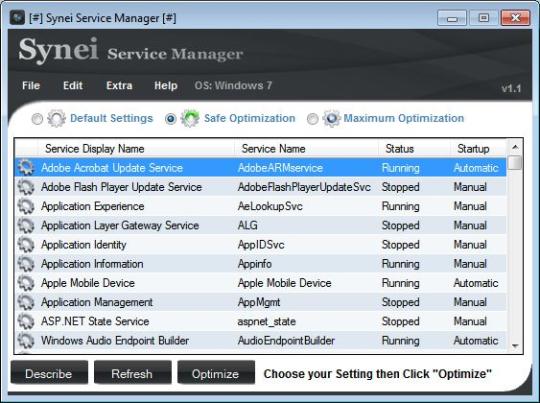Click the Apple Mobile Device row gear icon

26,283
